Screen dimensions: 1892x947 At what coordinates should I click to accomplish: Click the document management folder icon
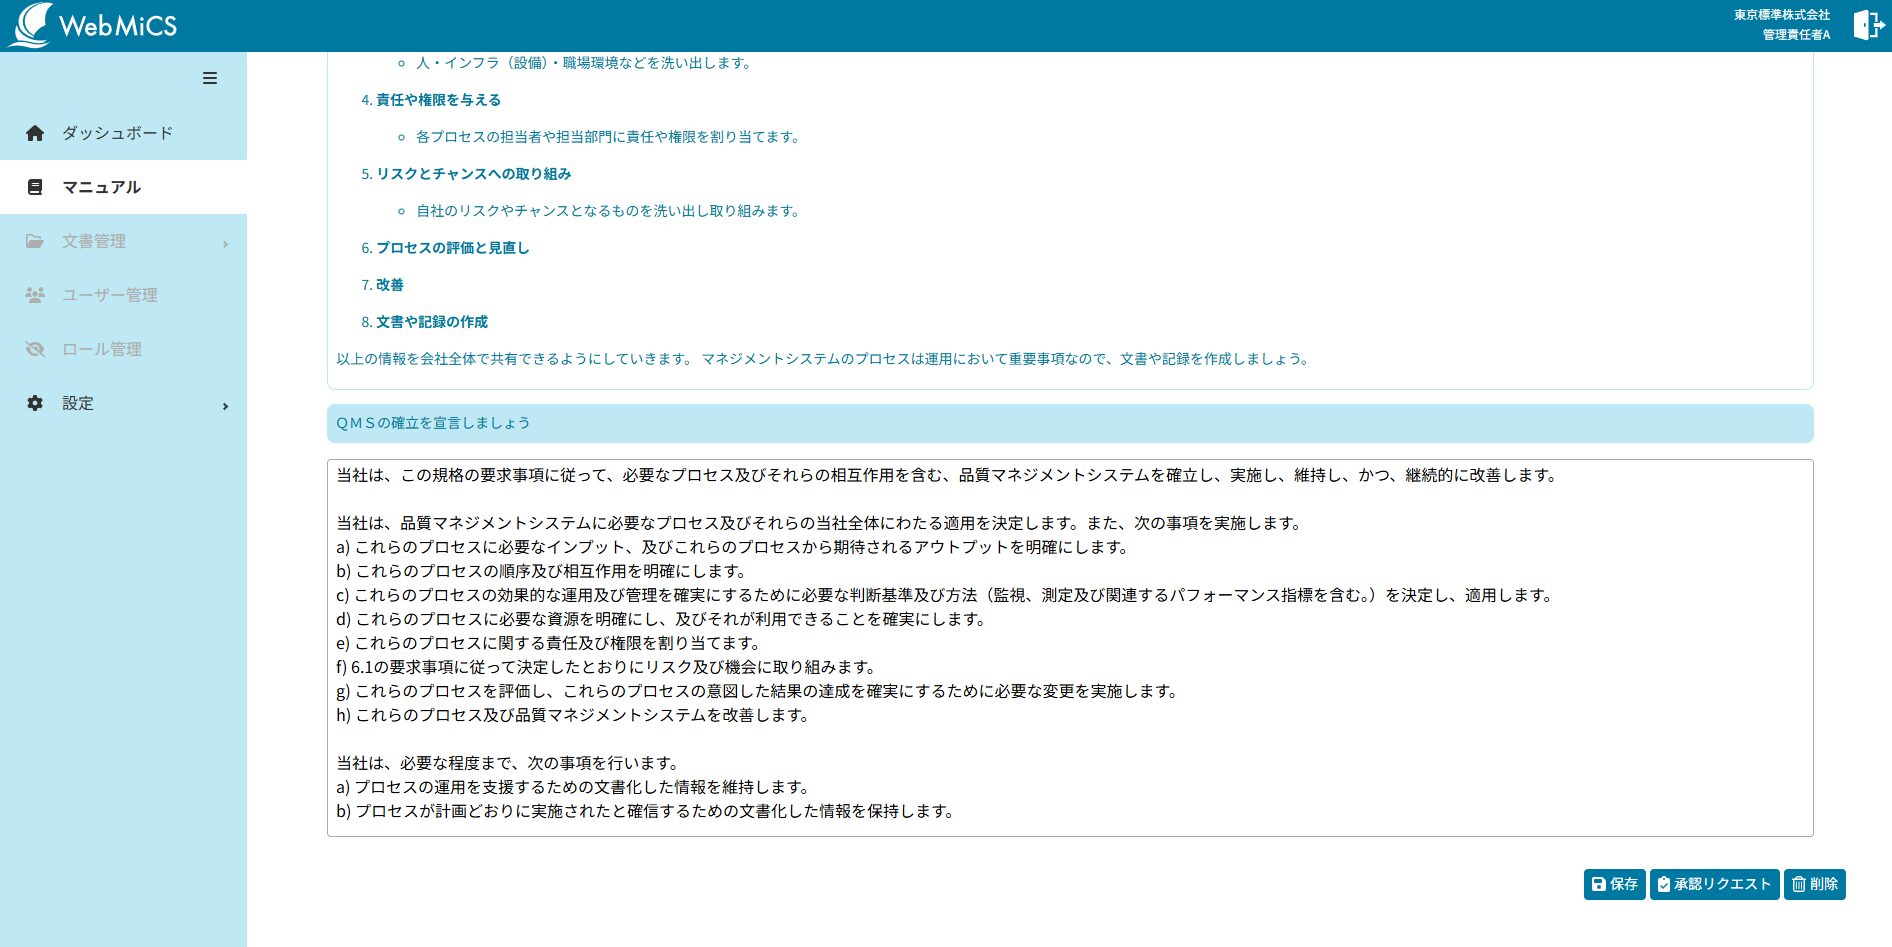click(35, 241)
